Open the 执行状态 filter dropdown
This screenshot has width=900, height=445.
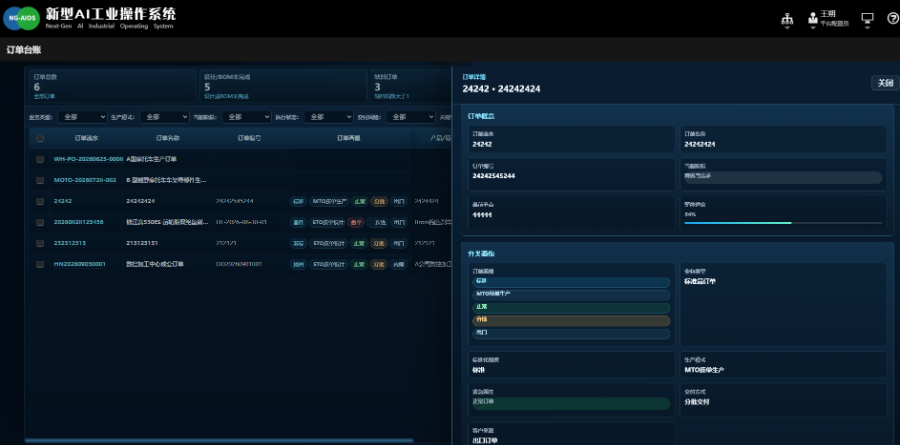(328, 117)
